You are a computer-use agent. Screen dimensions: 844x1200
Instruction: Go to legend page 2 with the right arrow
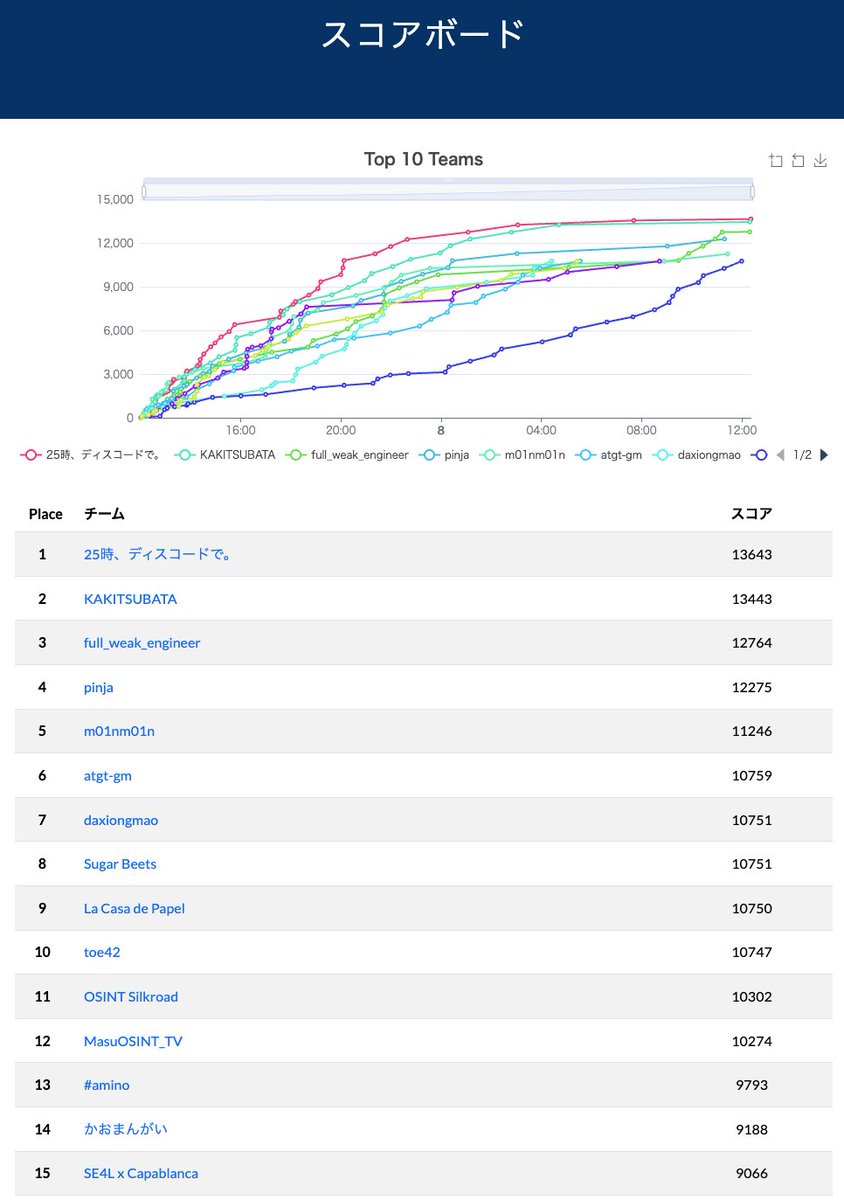[823, 455]
